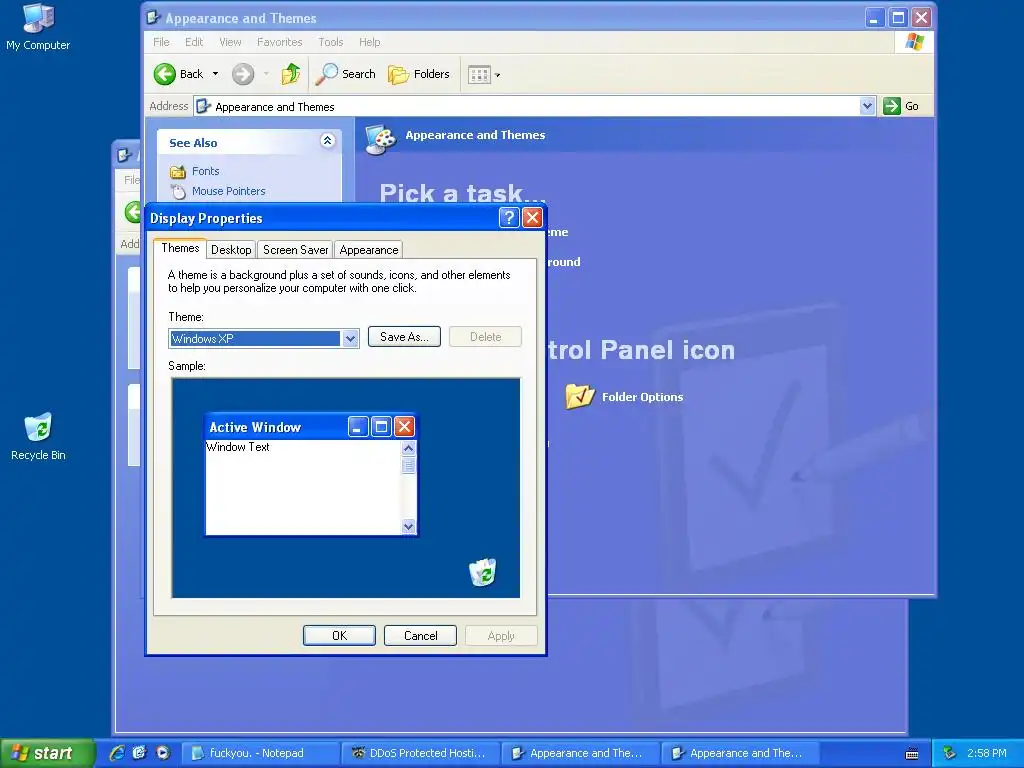Viewport: 1024px width, 768px height.
Task: Click the on-screen keyboard taskbar icon
Action: coord(912,754)
